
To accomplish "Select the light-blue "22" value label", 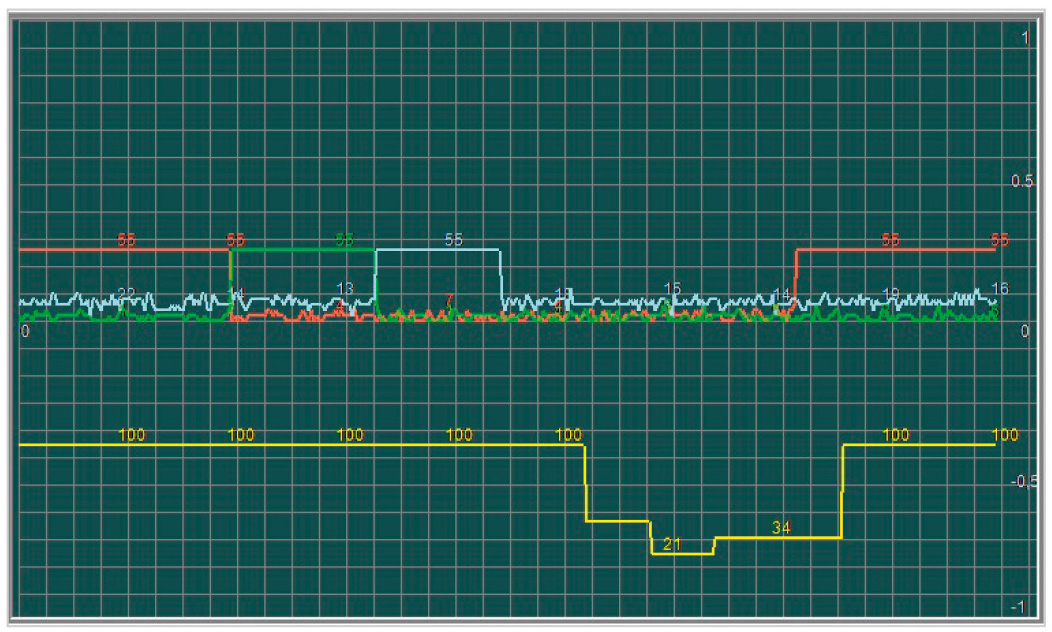I will pyautogui.click(x=126, y=293).
